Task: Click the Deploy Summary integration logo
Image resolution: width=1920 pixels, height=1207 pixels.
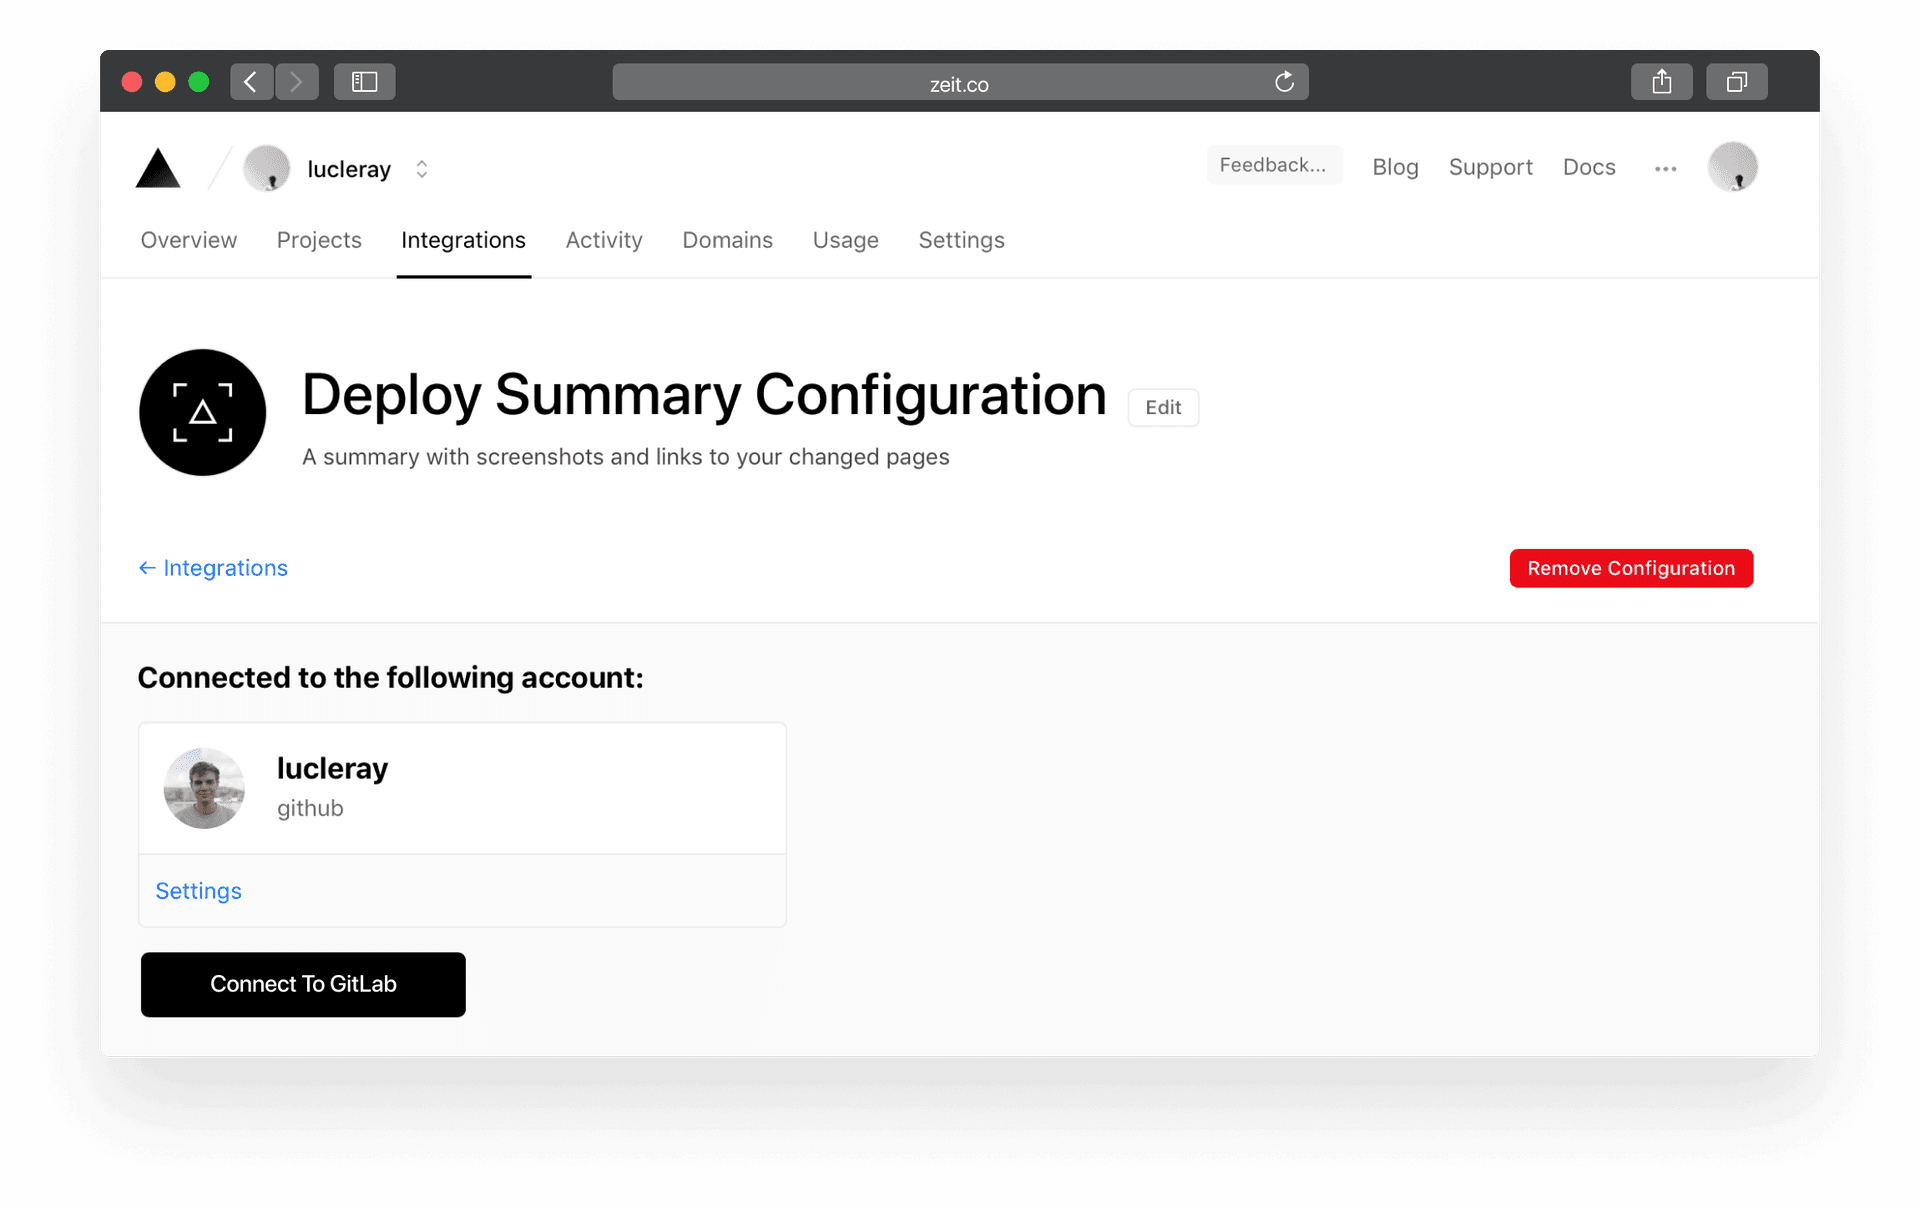Action: pyautogui.click(x=203, y=412)
